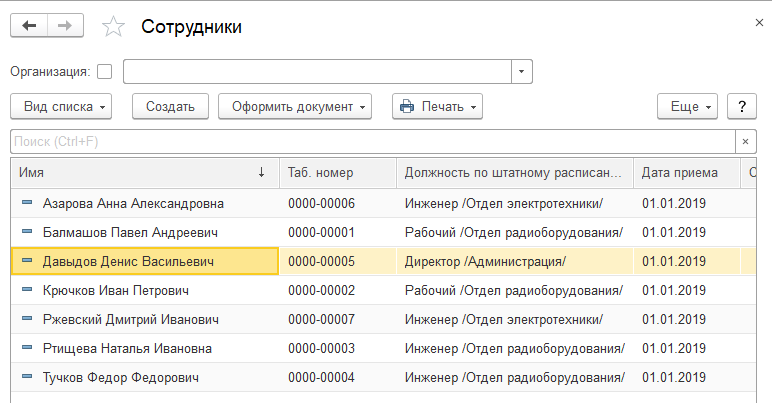Open the Вид списка dropdown menu
The width and height of the screenshot is (772, 403).
(60, 106)
